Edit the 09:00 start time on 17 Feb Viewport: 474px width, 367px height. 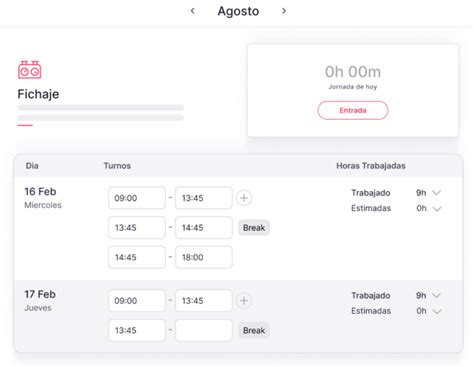(137, 301)
